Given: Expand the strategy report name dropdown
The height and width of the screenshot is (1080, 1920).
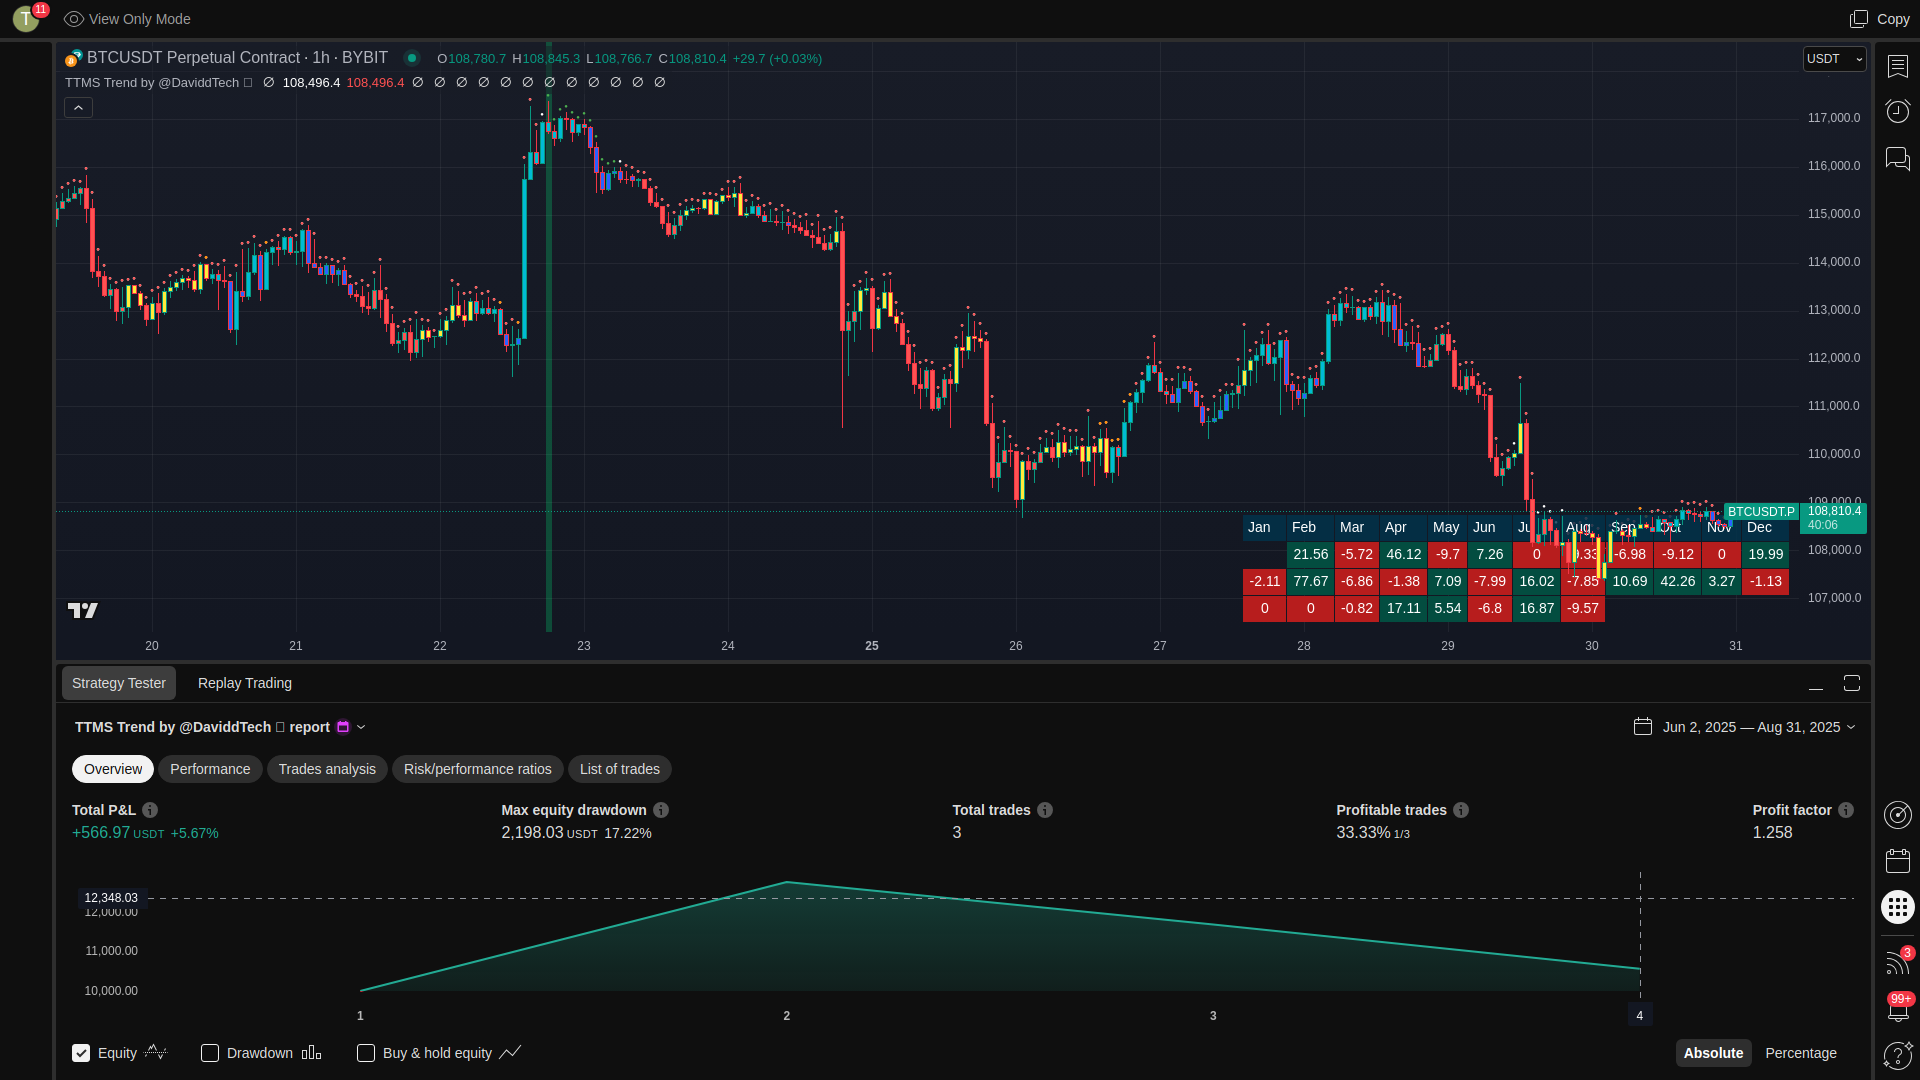Looking at the screenshot, I should [x=361, y=727].
